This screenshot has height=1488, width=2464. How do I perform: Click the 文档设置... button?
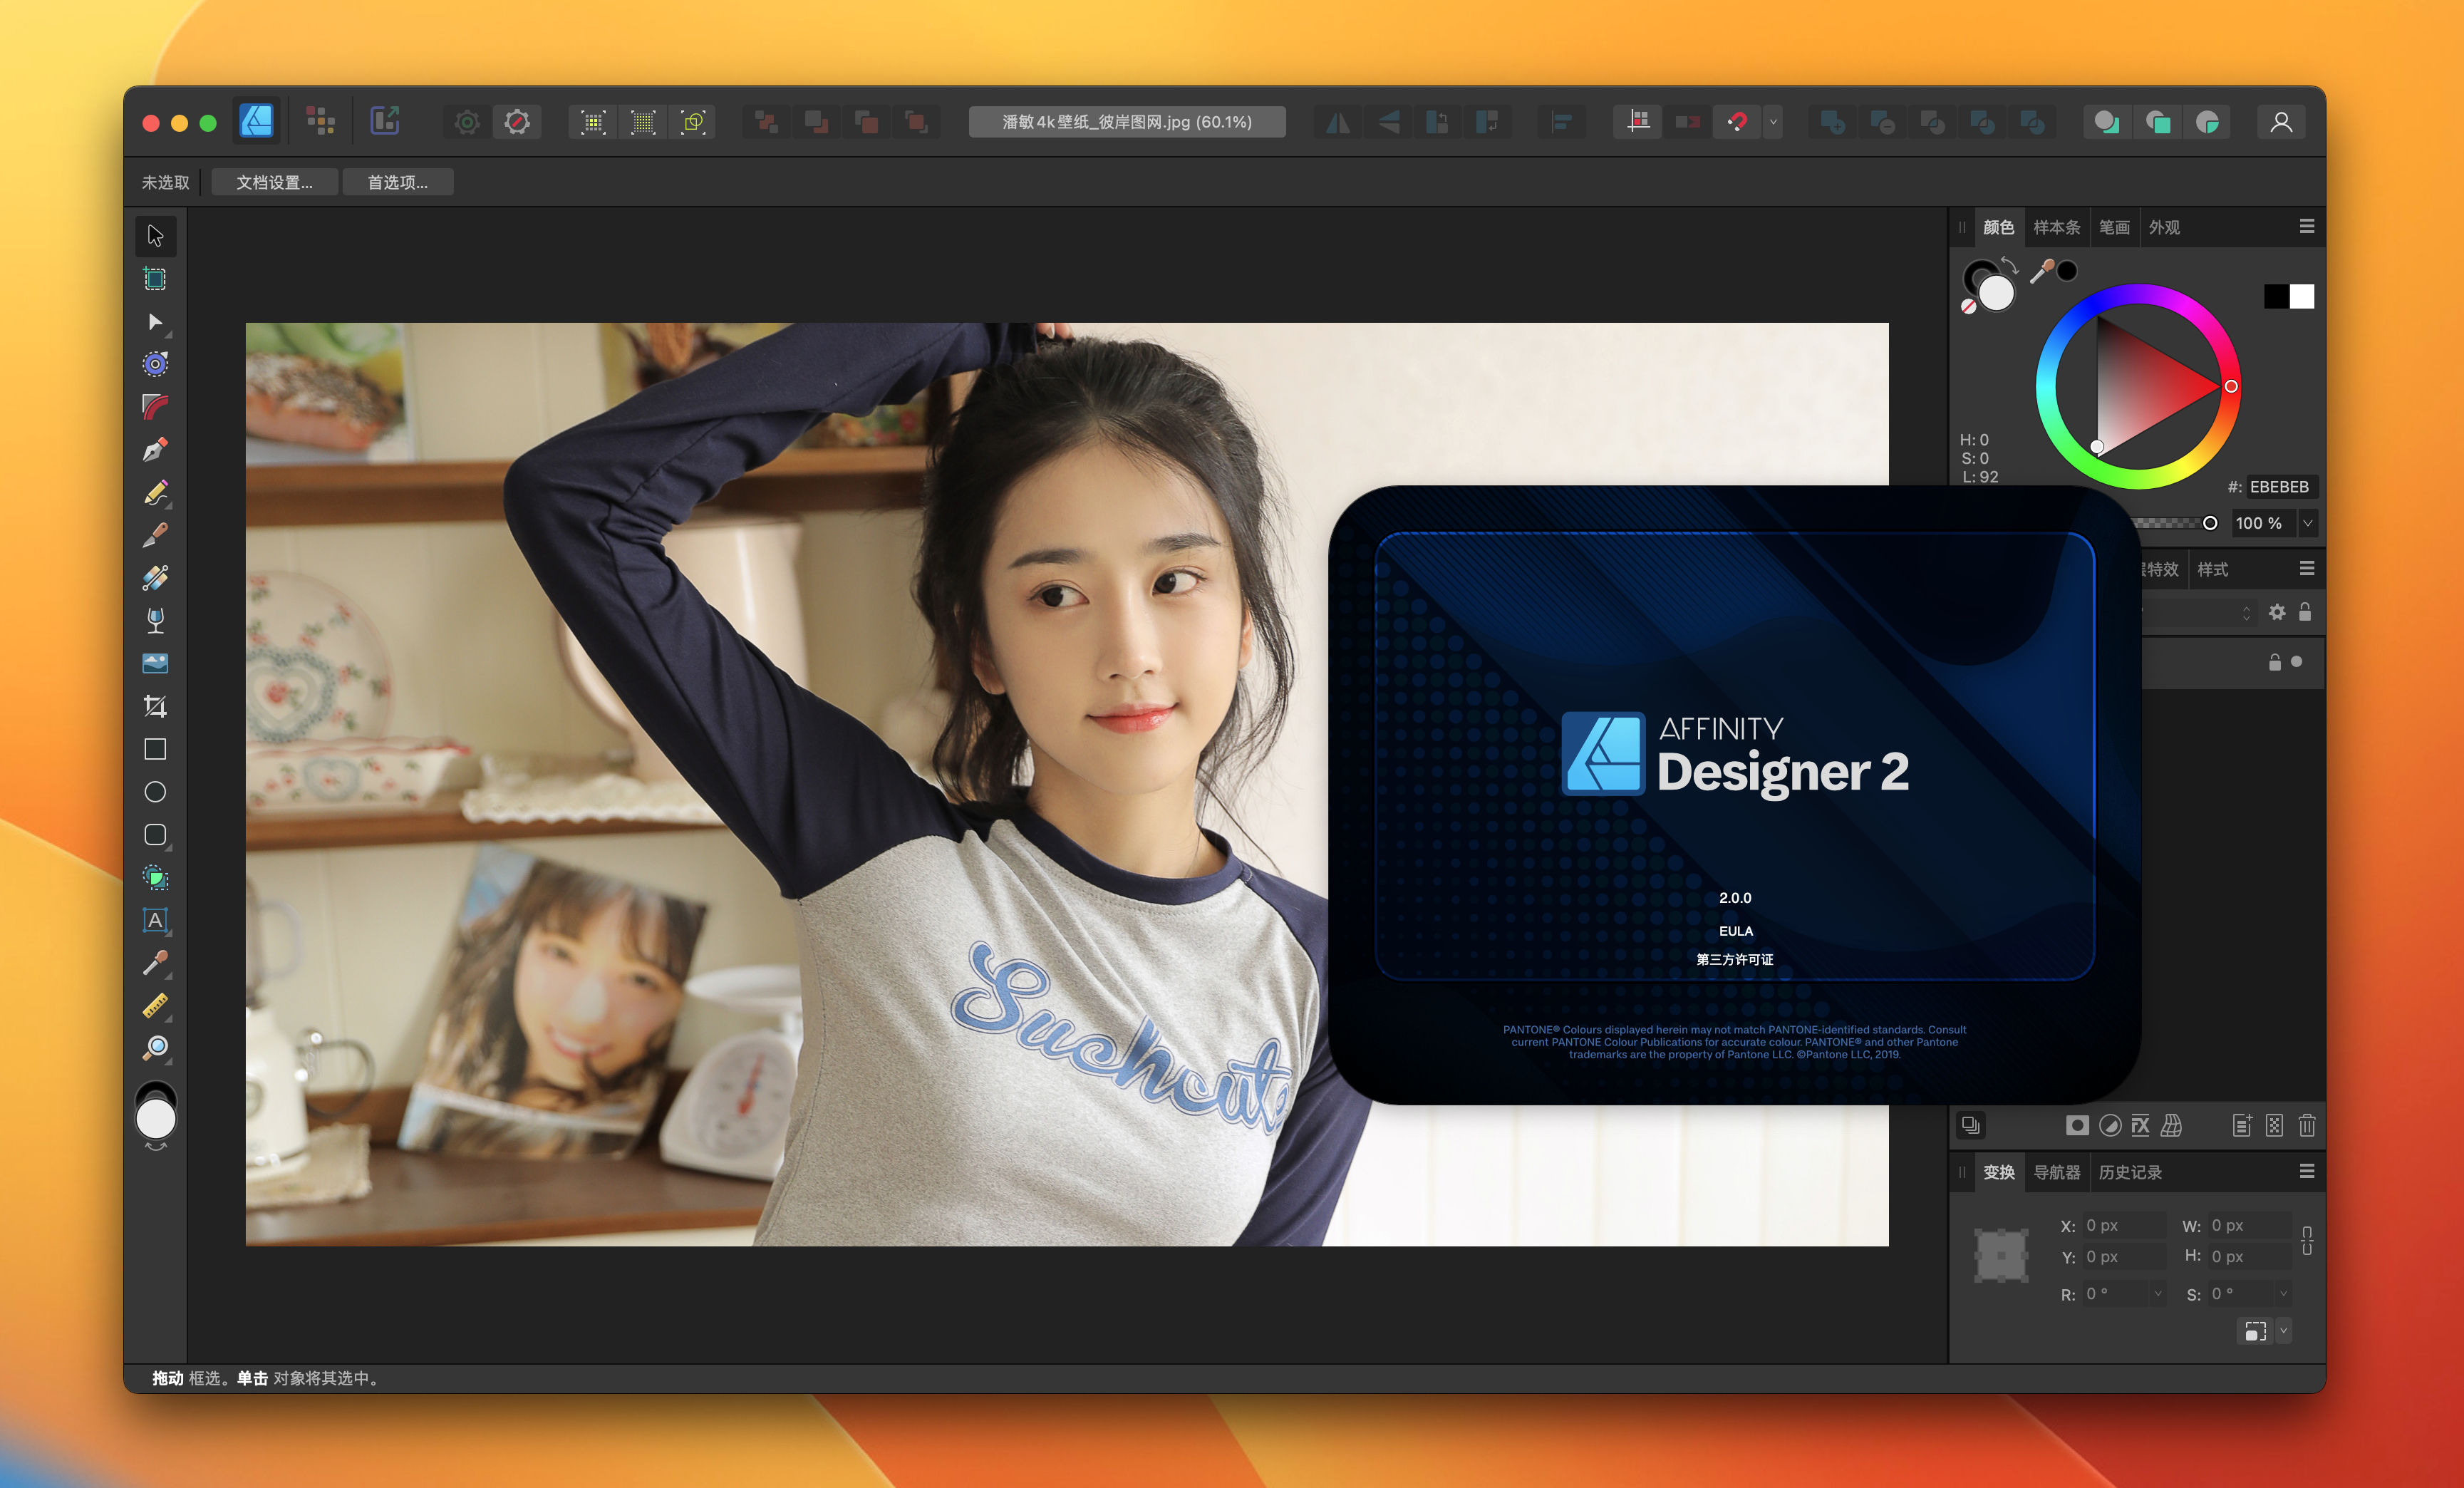(274, 182)
